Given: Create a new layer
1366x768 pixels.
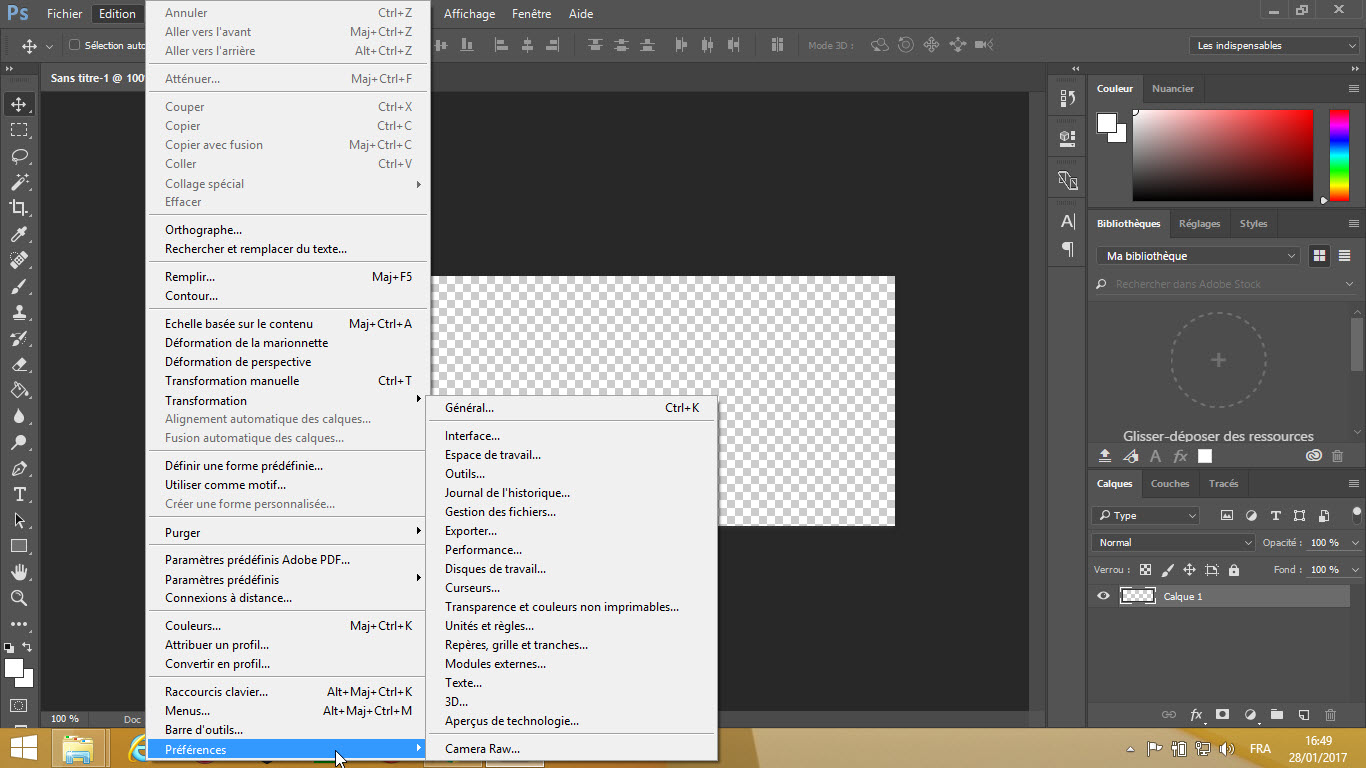Looking at the screenshot, I should [1303, 715].
